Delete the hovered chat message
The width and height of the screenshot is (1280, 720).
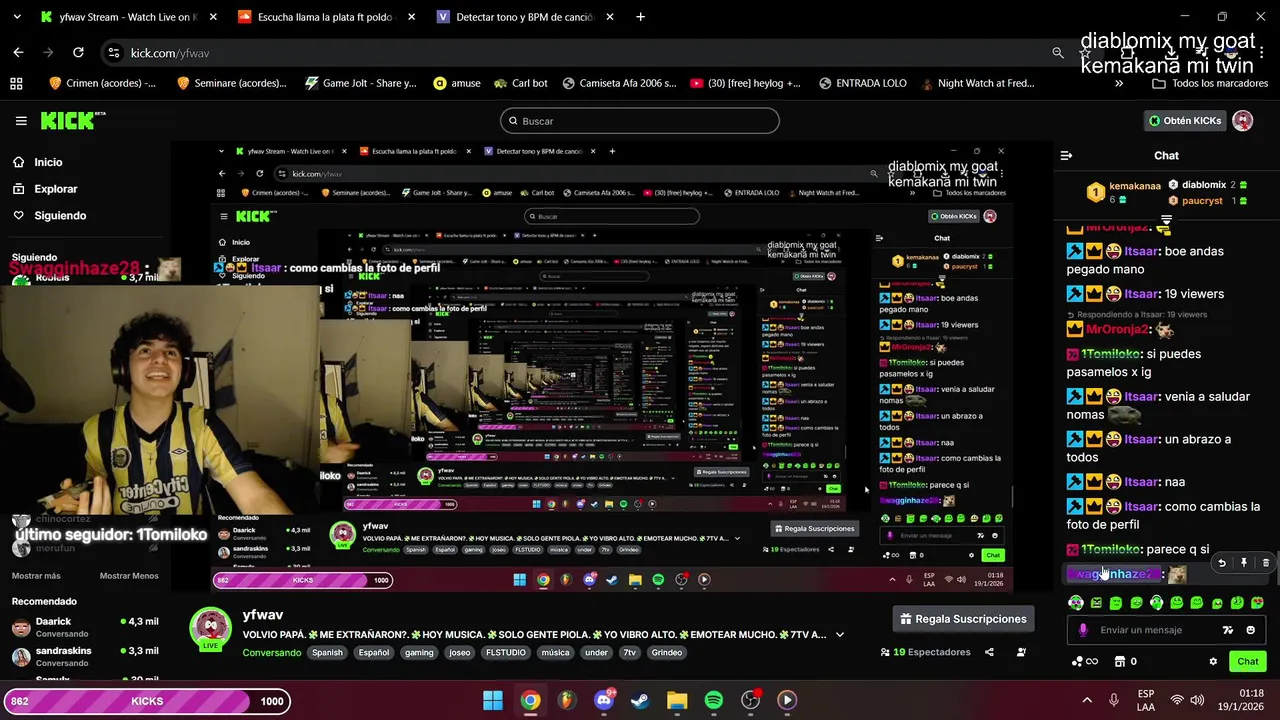(x=1266, y=563)
